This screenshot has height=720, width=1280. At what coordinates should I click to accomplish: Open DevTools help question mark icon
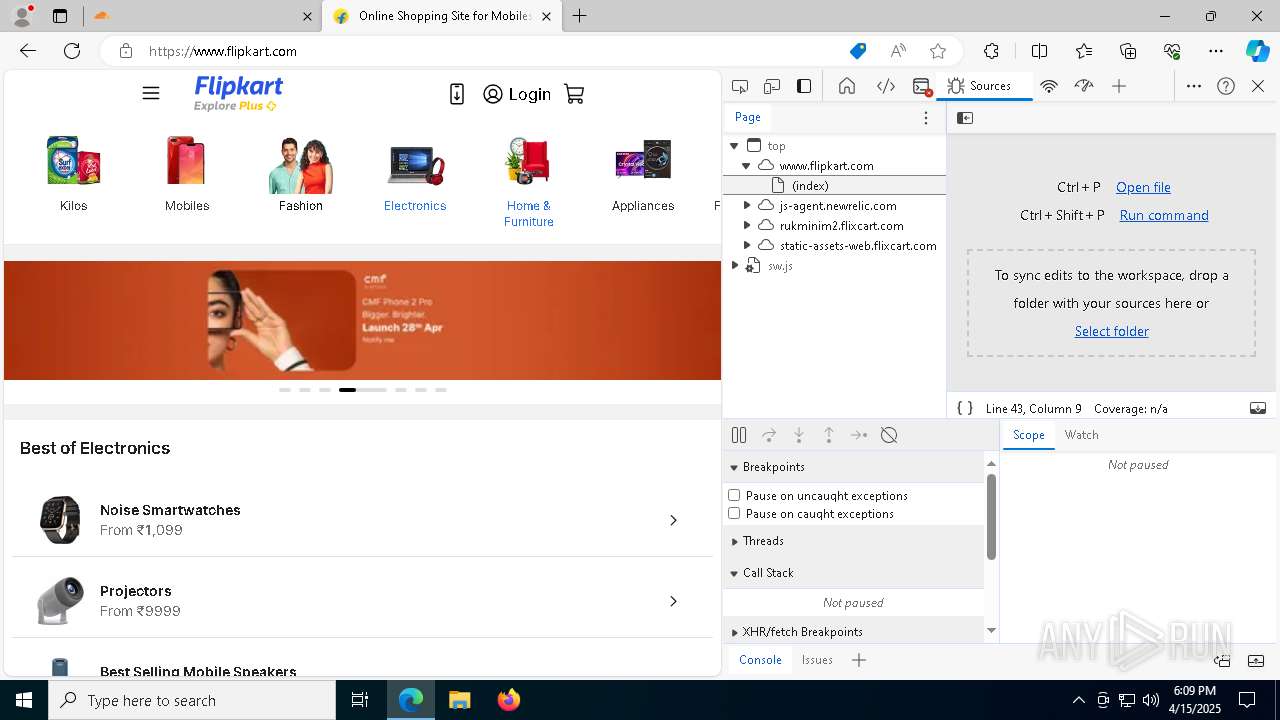tap(1226, 86)
